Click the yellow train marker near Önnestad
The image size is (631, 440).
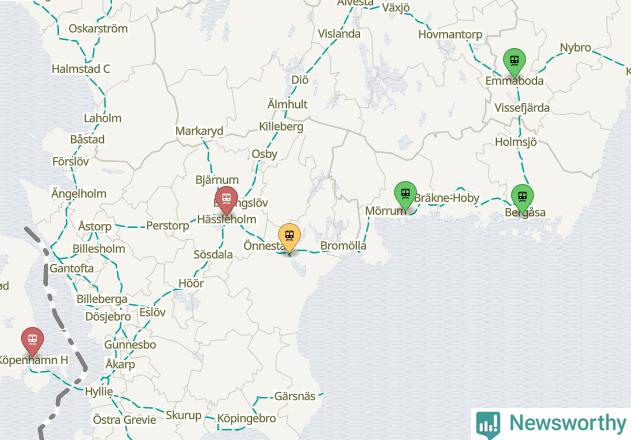coord(289,238)
